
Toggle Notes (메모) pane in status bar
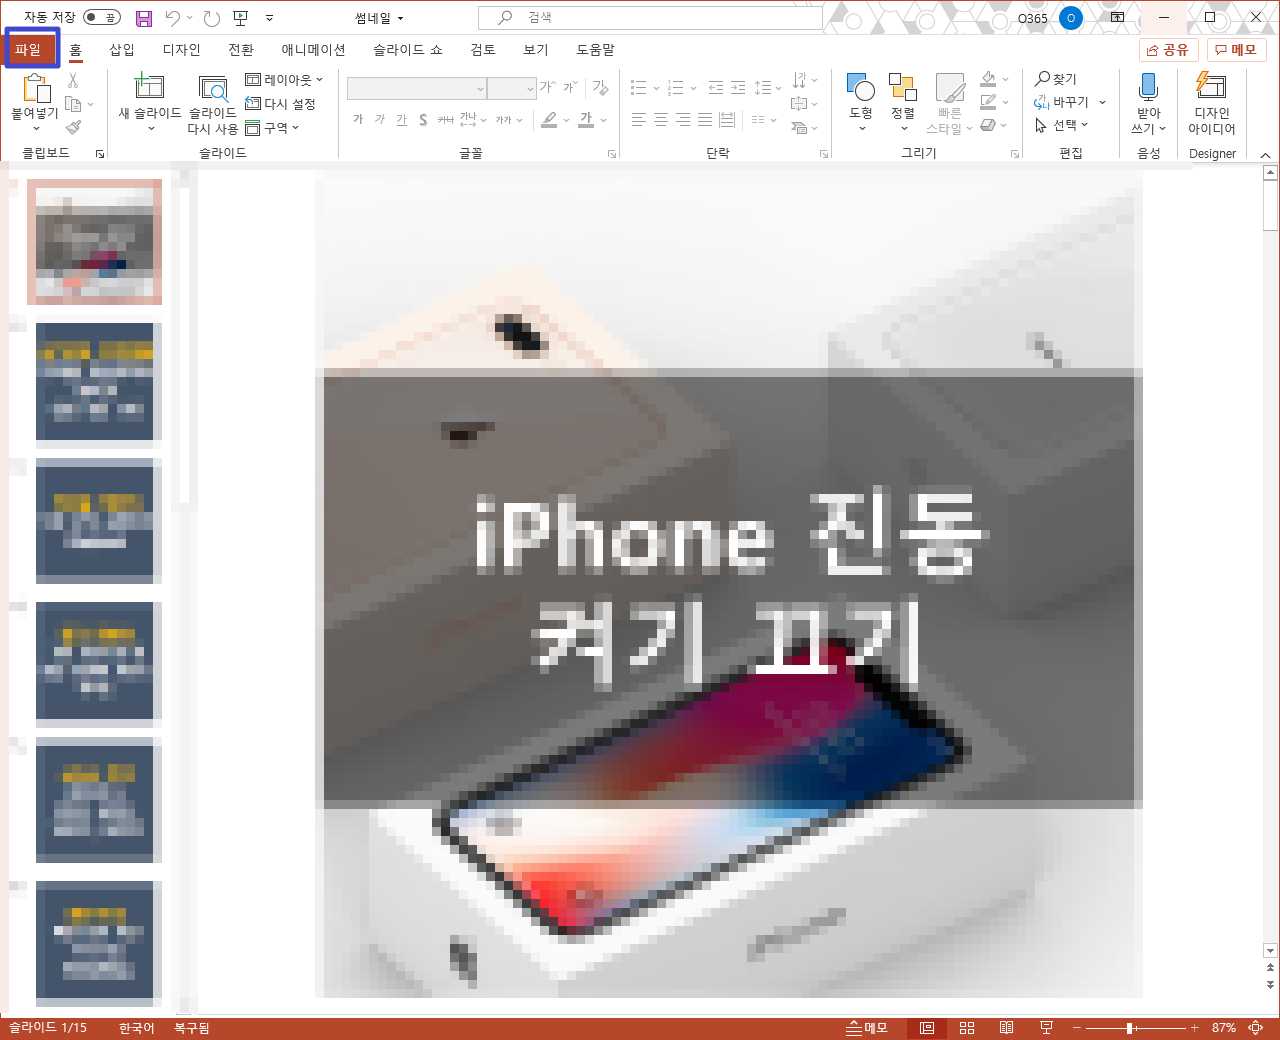(x=866, y=1028)
